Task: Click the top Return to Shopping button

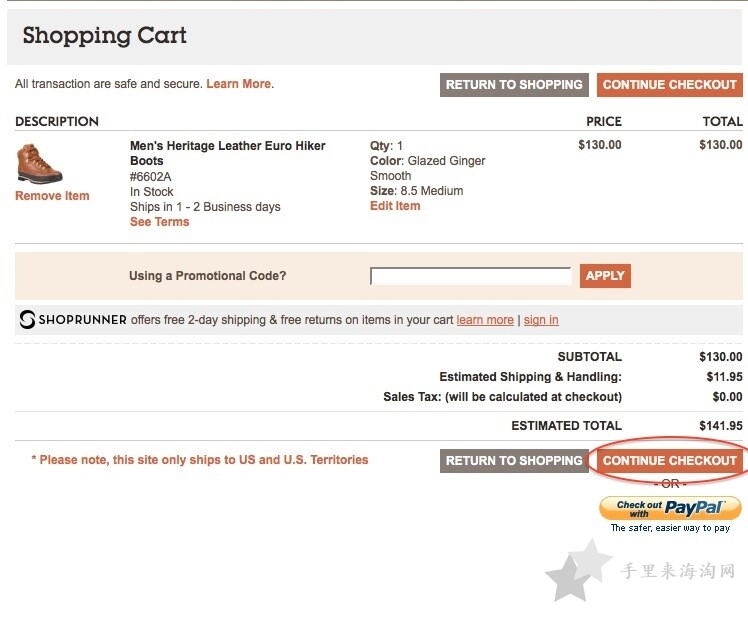Action: 514,84
